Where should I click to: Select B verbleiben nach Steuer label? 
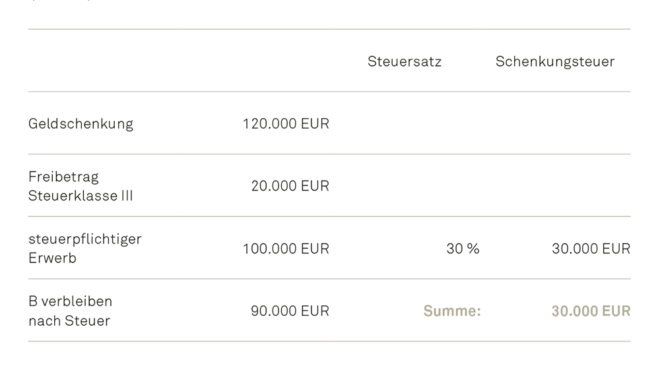click(70, 311)
